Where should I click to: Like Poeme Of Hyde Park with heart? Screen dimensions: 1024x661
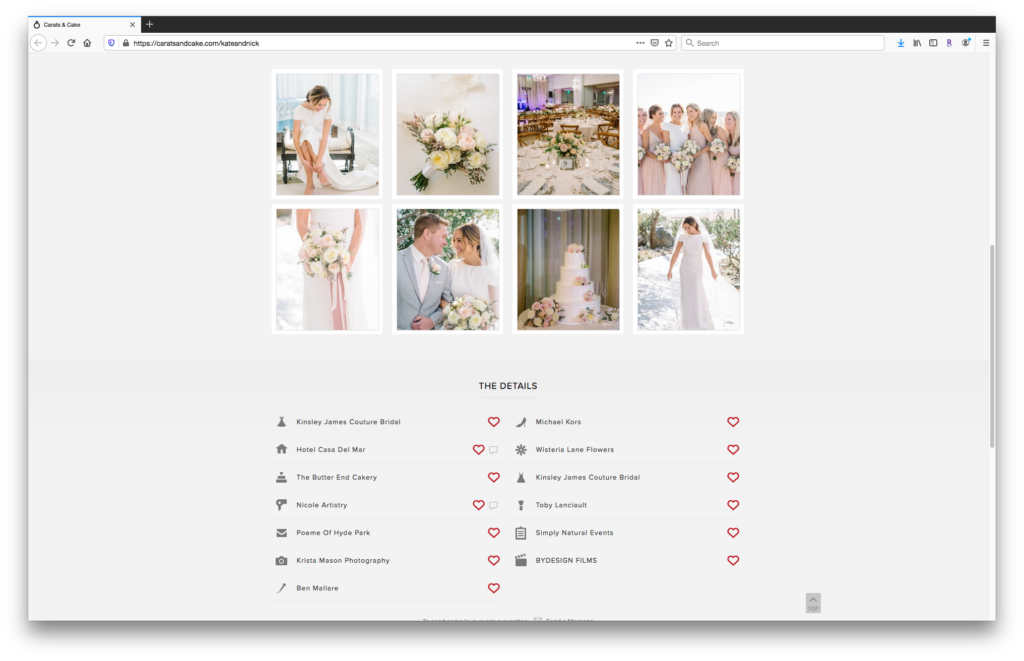[494, 533]
